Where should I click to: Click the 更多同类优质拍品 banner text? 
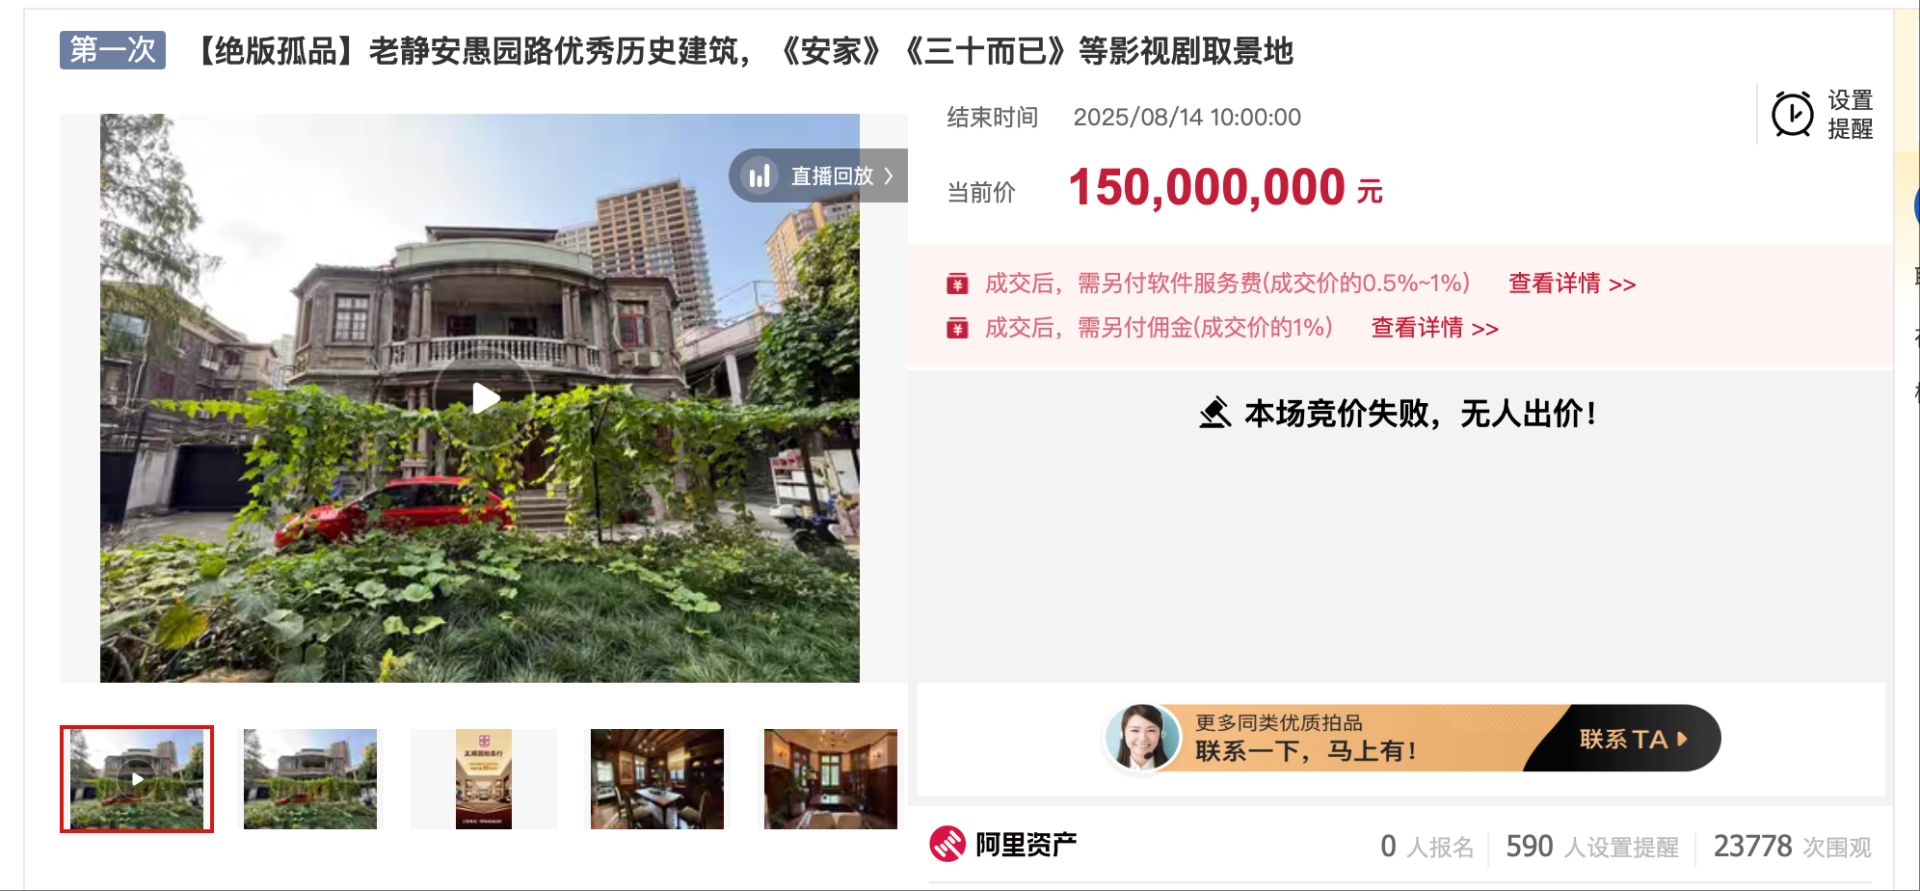[x=1278, y=722]
